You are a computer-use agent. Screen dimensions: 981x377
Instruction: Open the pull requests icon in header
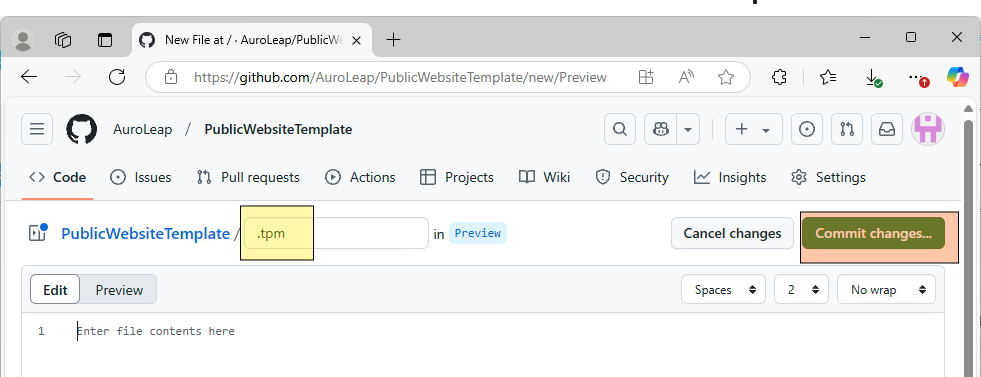(x=847, y=129)
